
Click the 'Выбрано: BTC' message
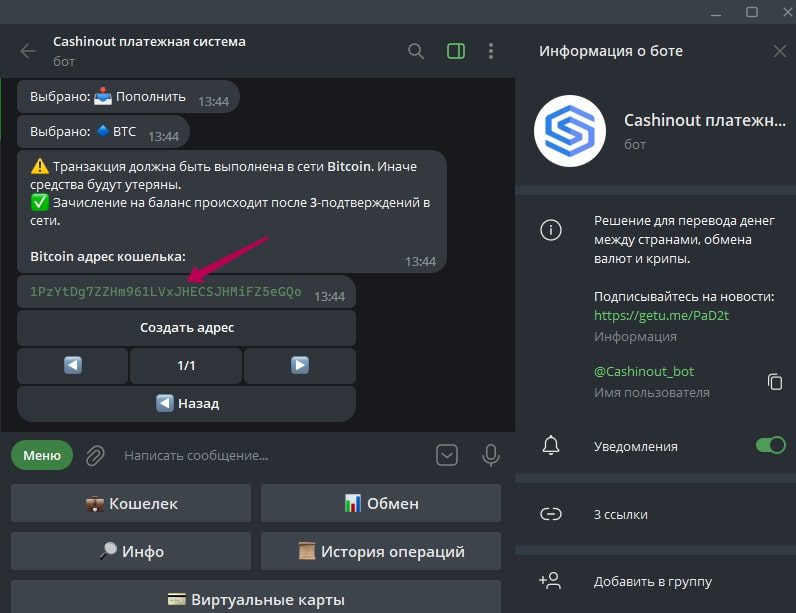[x=103, y=131]
